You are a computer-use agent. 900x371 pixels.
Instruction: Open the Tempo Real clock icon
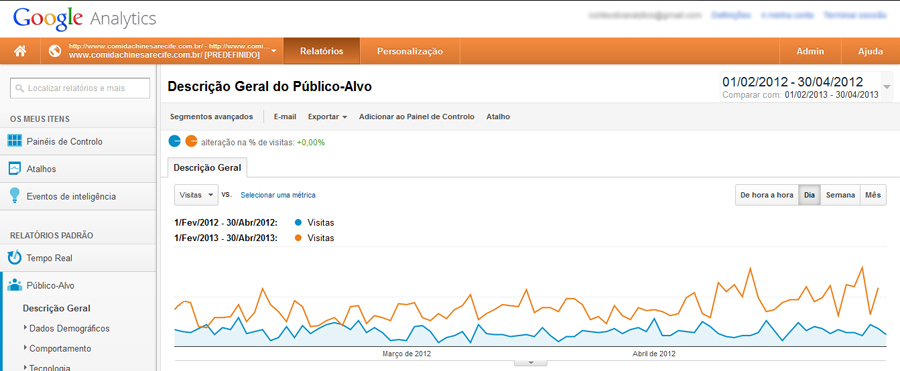click(x=15, y=258)
